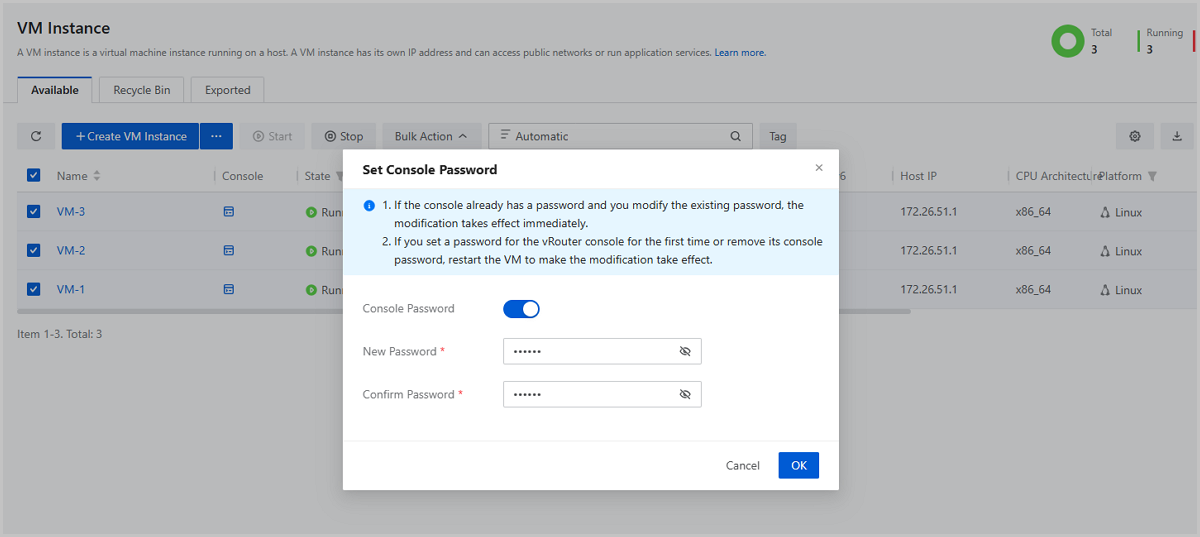Switch to the Exported tab

point(227,90)
